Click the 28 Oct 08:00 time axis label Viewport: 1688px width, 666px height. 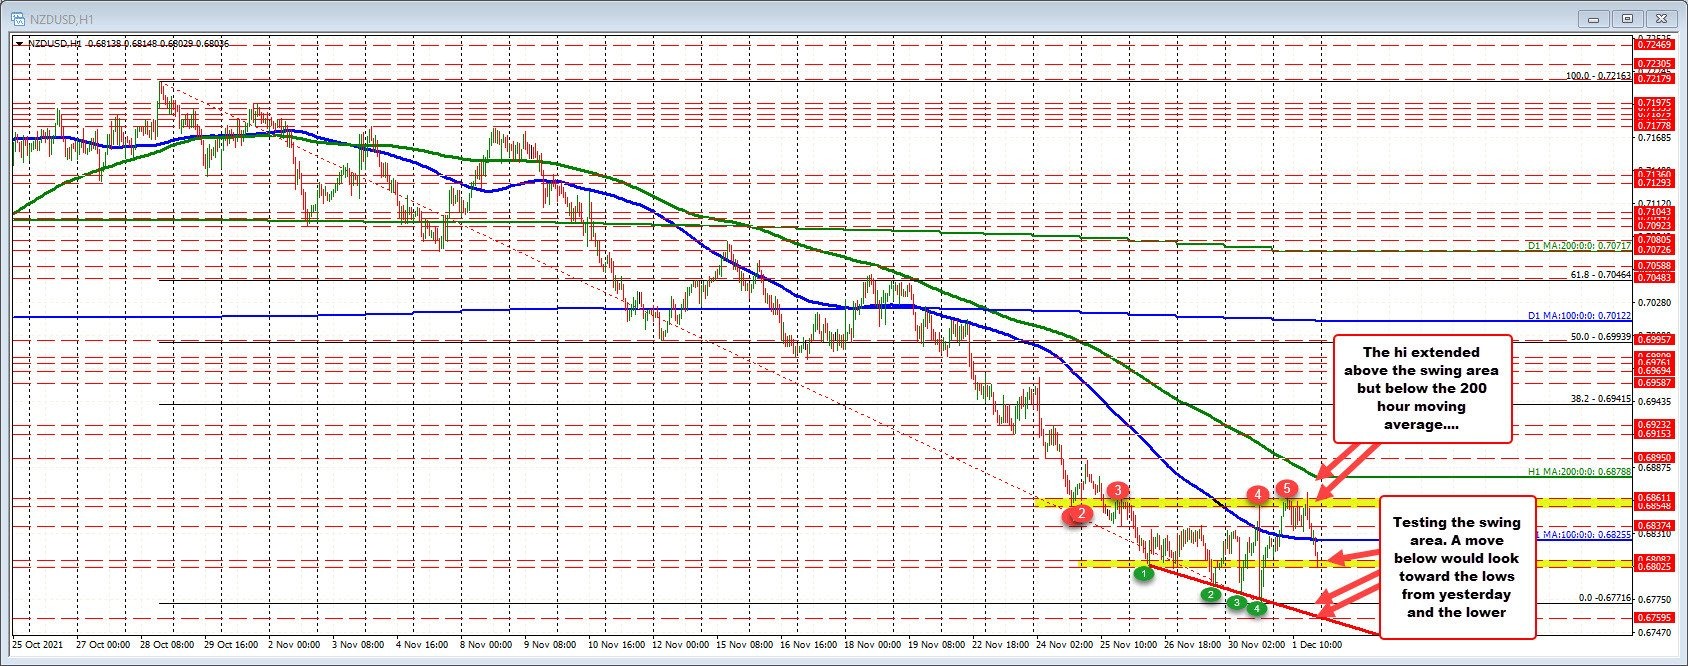(x=167, y=645)
